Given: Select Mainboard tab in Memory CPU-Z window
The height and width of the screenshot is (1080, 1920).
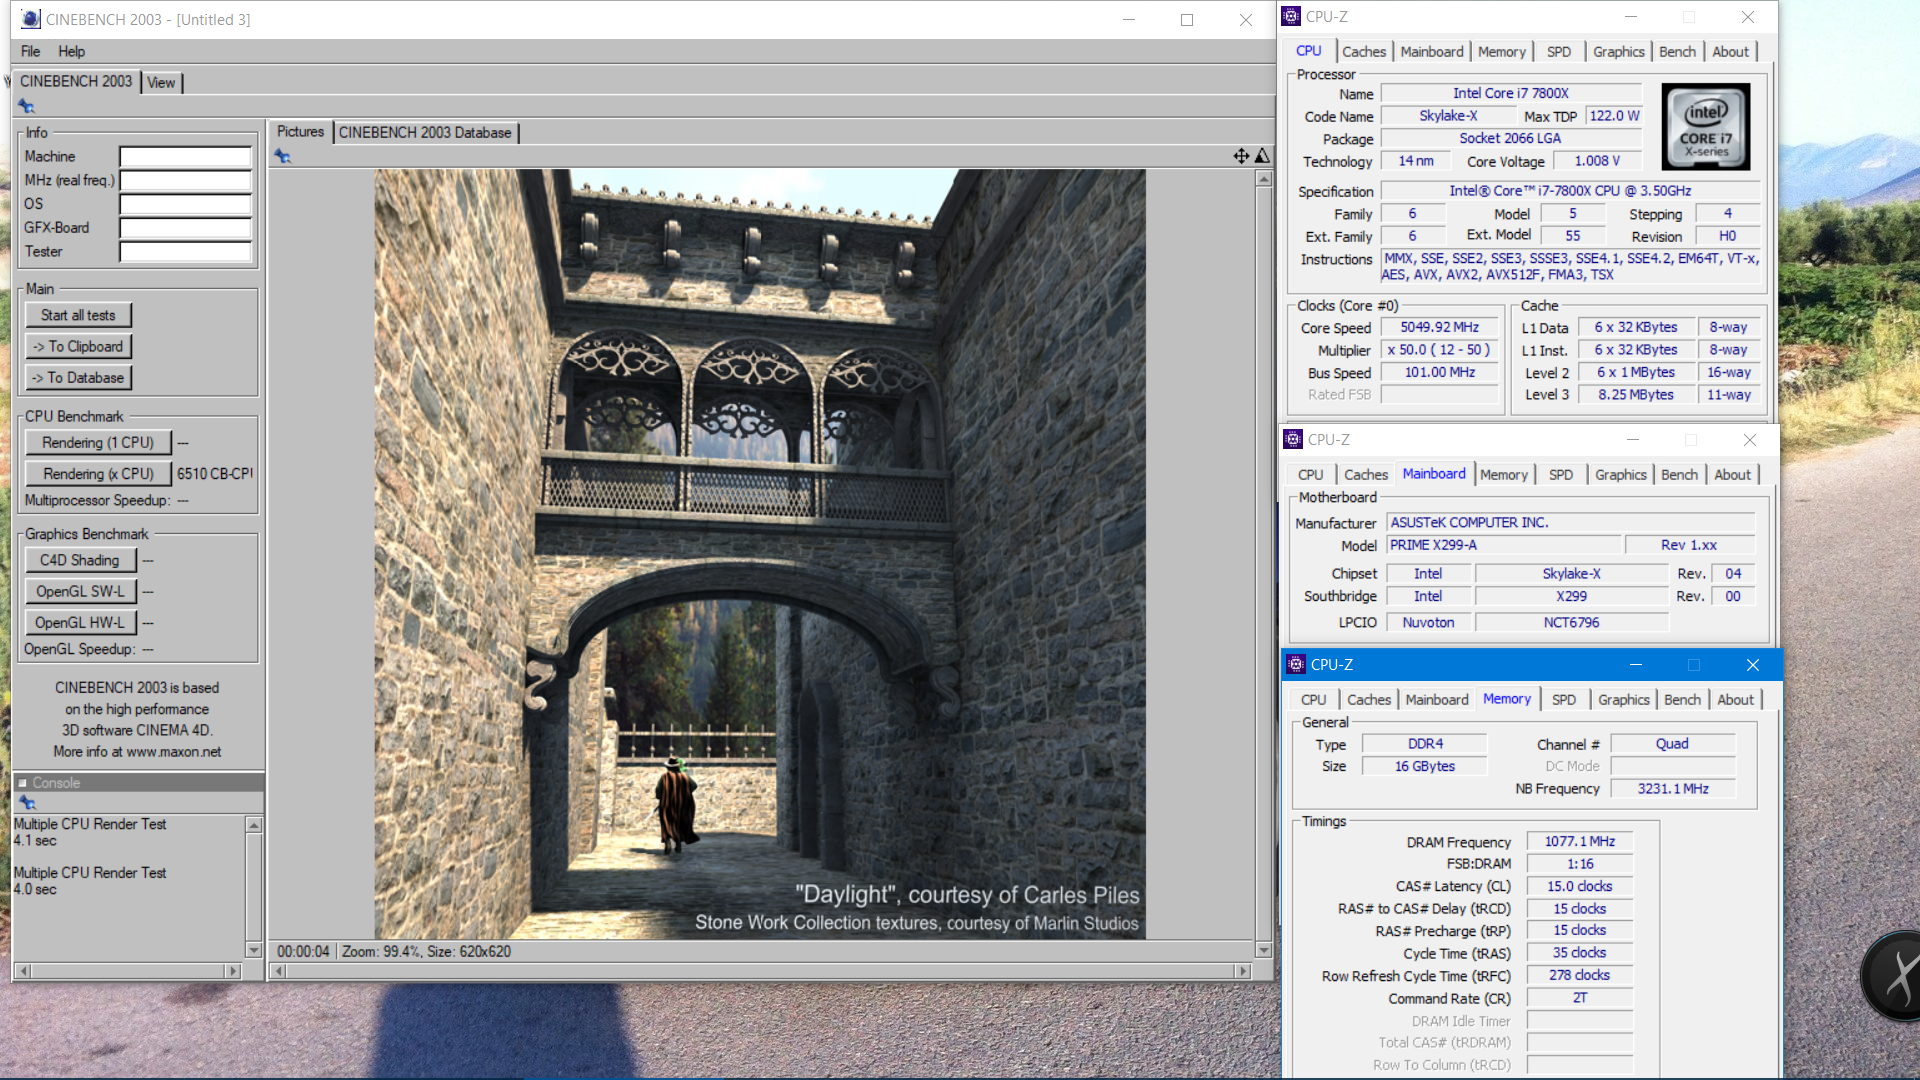Looking at the screenshot, I should click(1437, 700).
